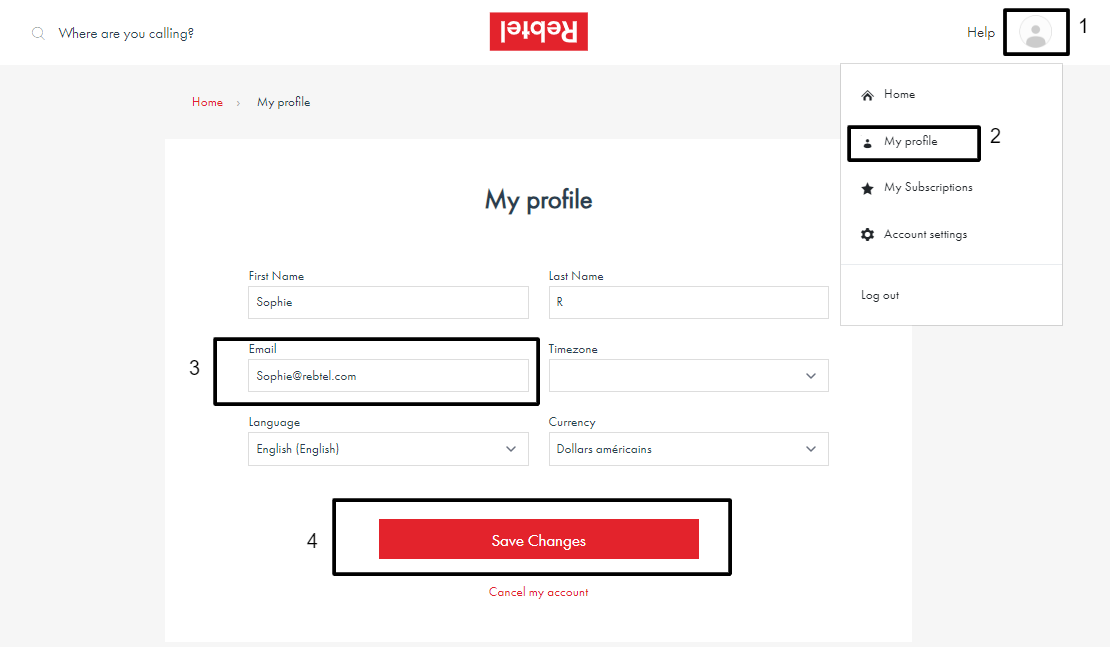Screen dimensions: 1110x647
Task: Click the Home house icon in menu
Action: click(867, 95)
